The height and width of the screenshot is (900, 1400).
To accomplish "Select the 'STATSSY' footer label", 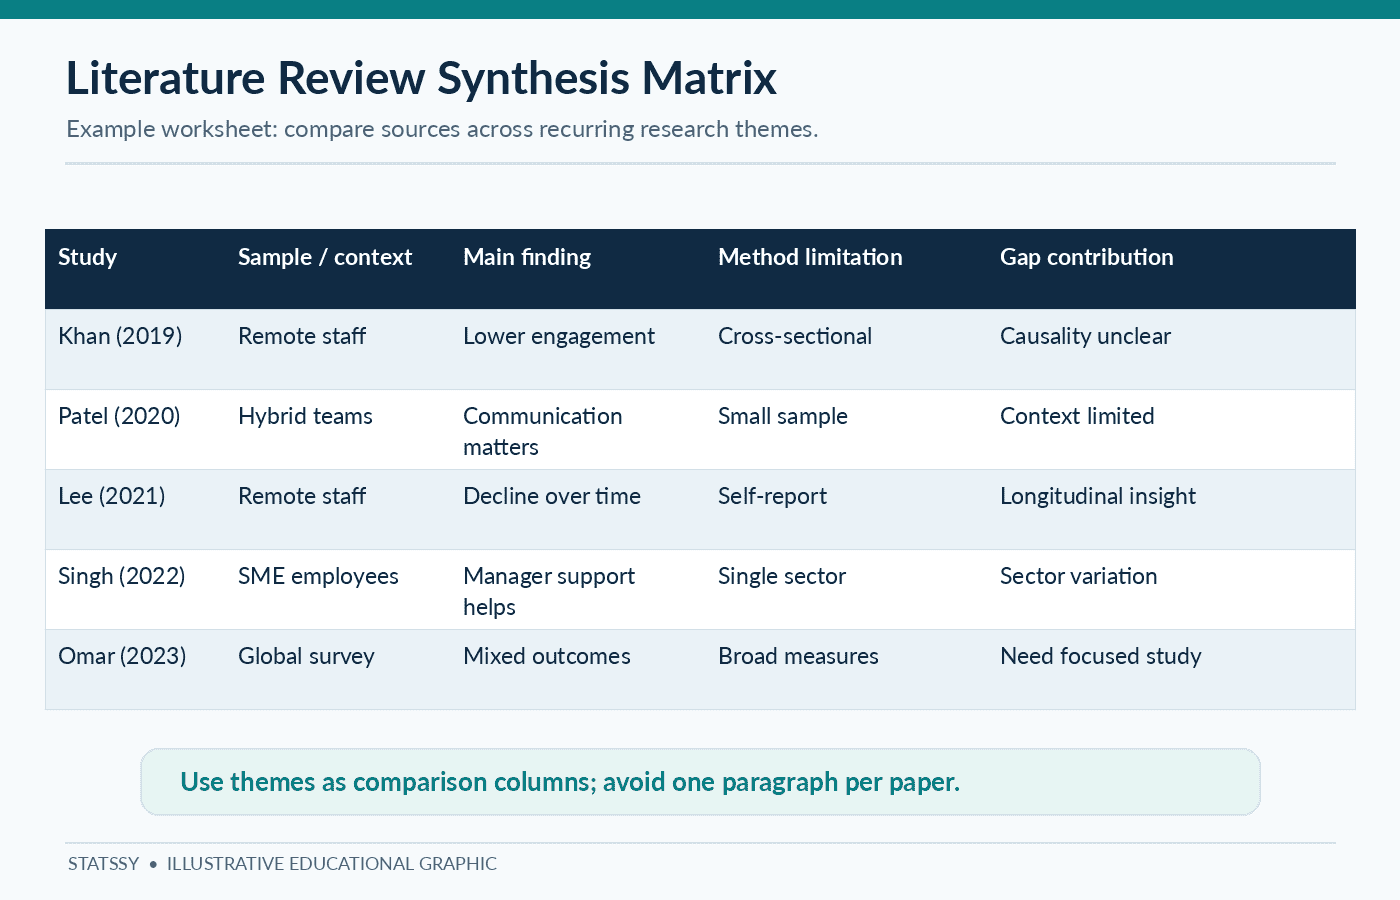I will click(x=103, y=864).
